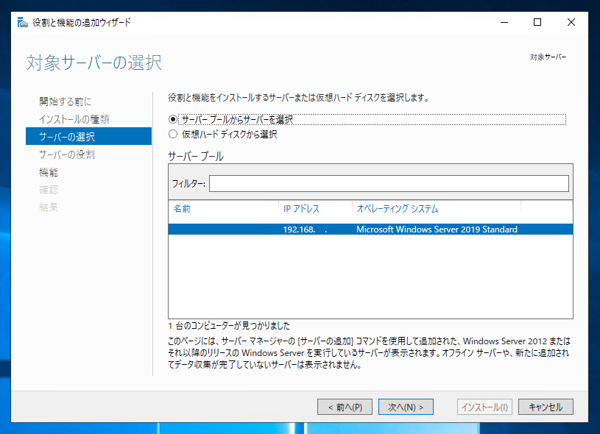Click the wizard icon in the title bar
The width and height of the screenshot is (600, 434).
click(23, 23)
